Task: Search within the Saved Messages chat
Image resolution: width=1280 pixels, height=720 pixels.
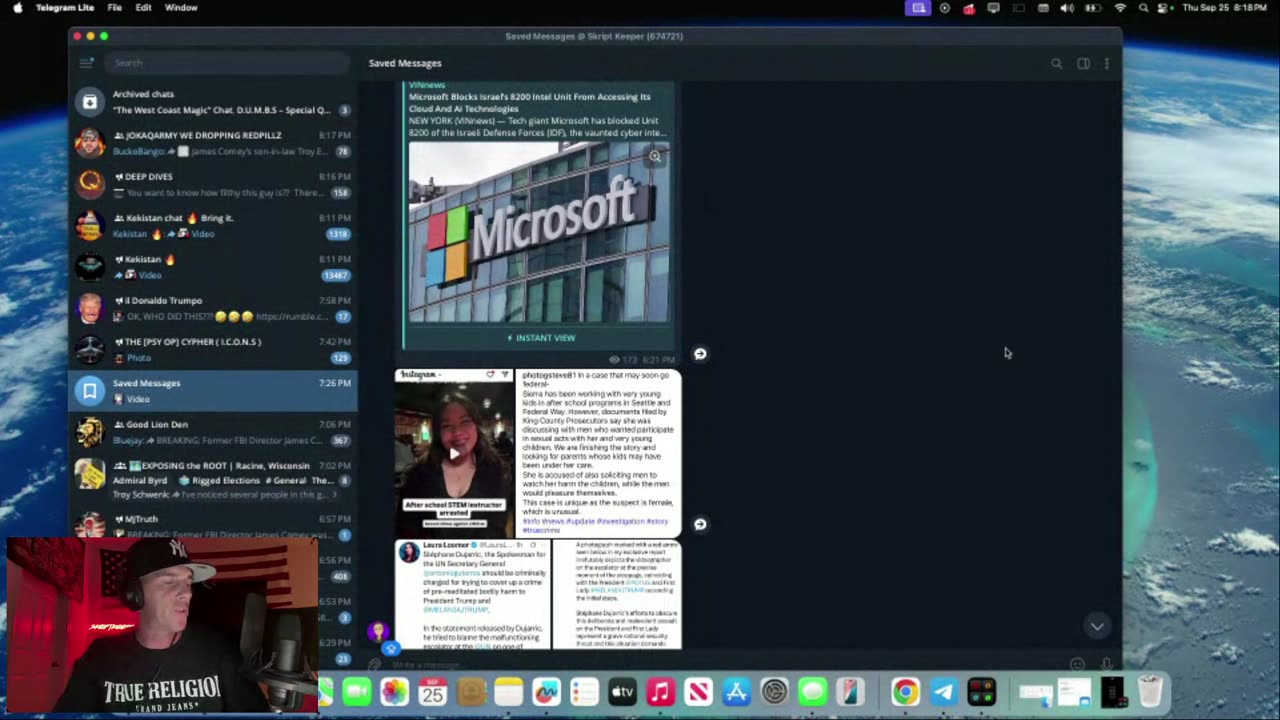Action: point(1056,64)
